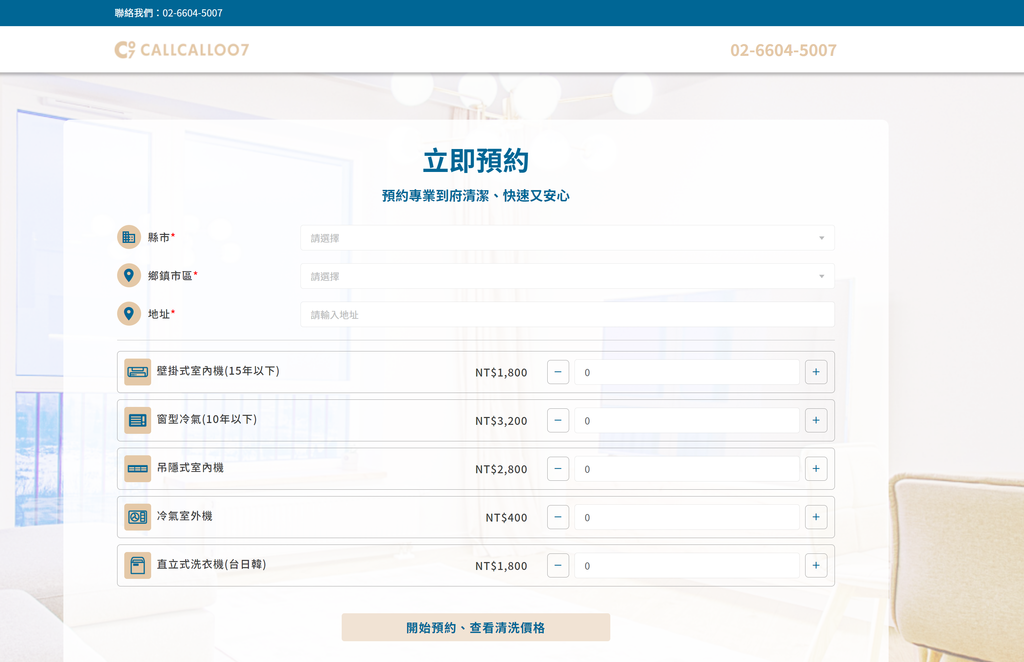Screen dimensions: 1024x662
Task: Click the 開始預約、查看清洗價格 button
Action: click(x=475, y=627)
